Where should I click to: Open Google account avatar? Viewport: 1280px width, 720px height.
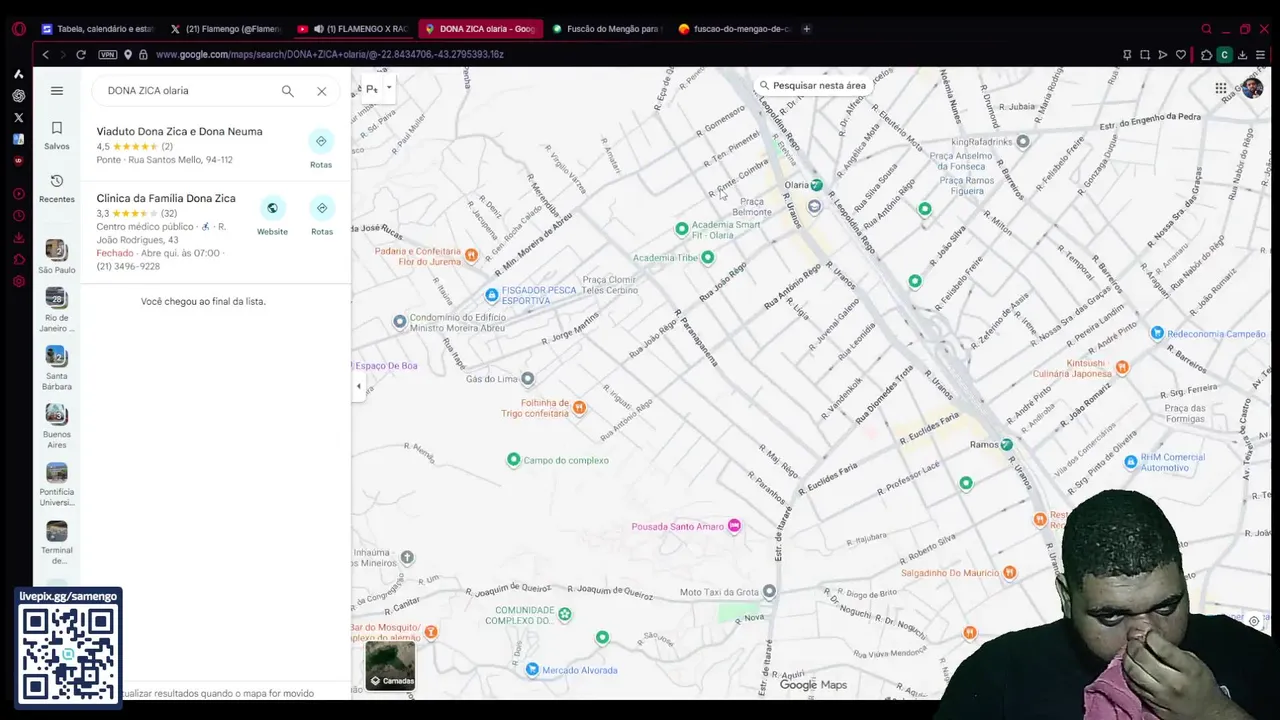point(1252,88)
